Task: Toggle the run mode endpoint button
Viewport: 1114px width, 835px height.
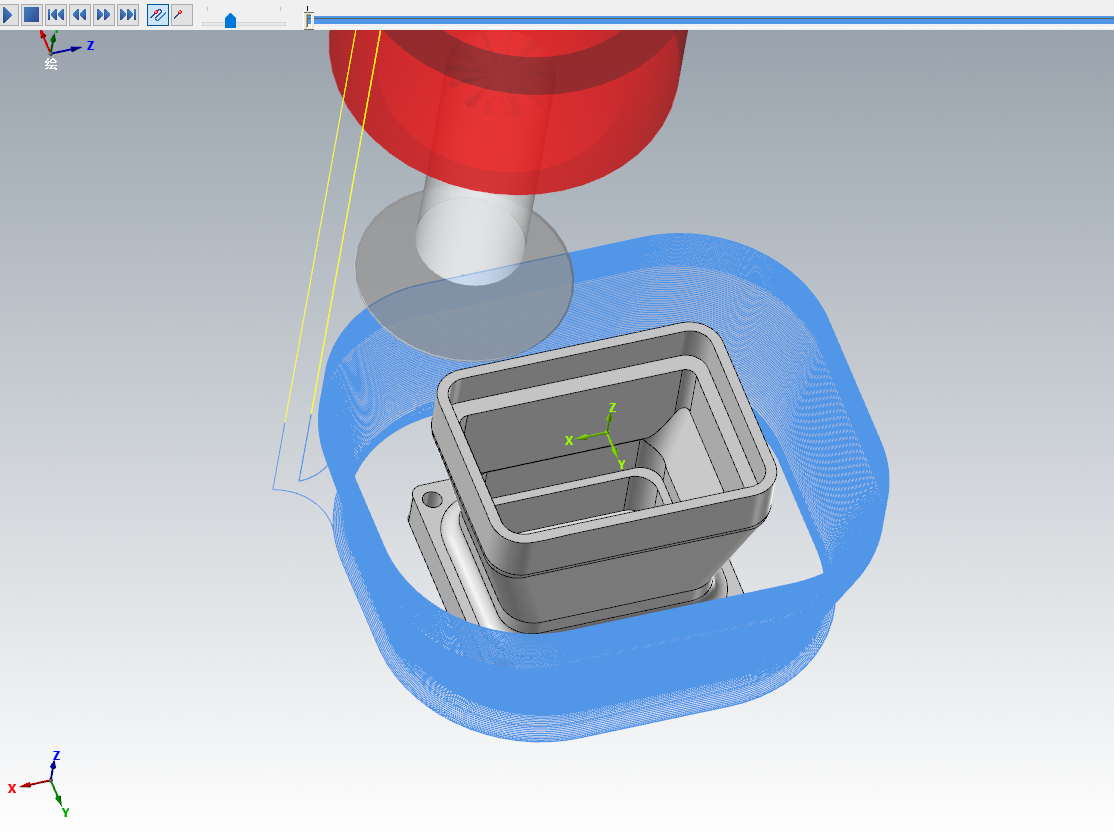Action: tap(181, 15)
